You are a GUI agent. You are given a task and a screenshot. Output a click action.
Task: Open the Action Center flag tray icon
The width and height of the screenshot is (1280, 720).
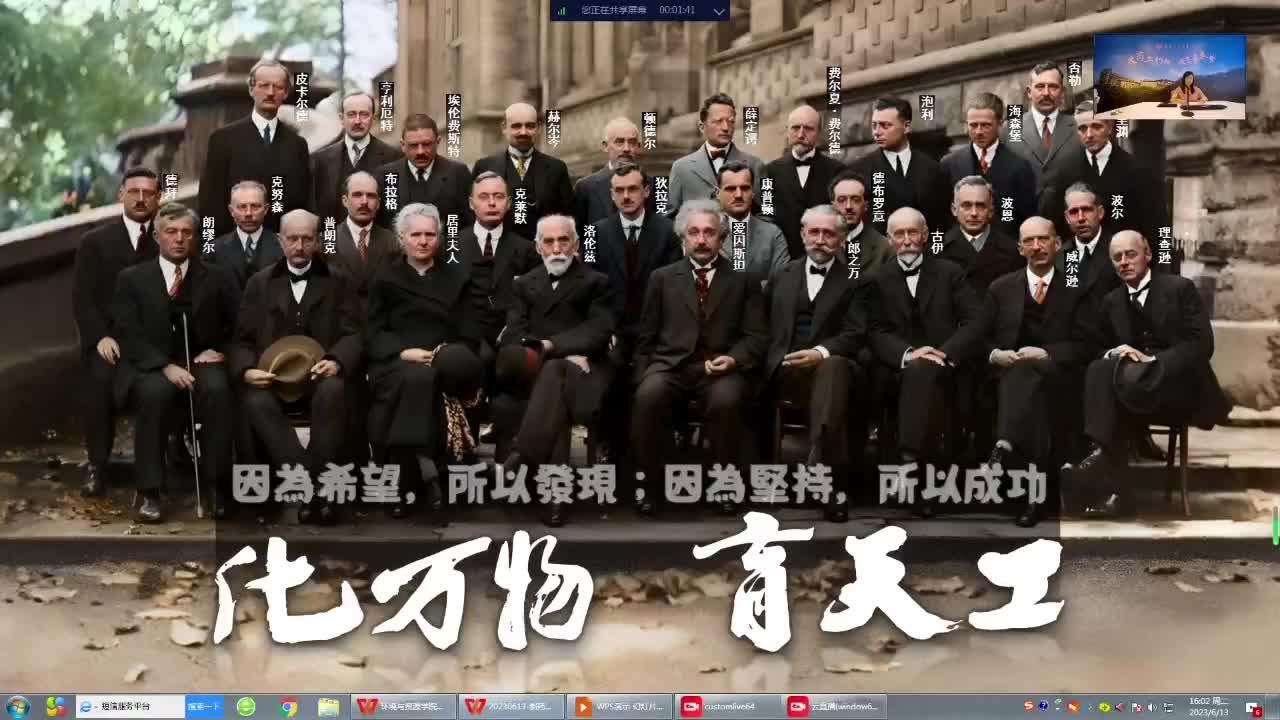pos(1136,707)
